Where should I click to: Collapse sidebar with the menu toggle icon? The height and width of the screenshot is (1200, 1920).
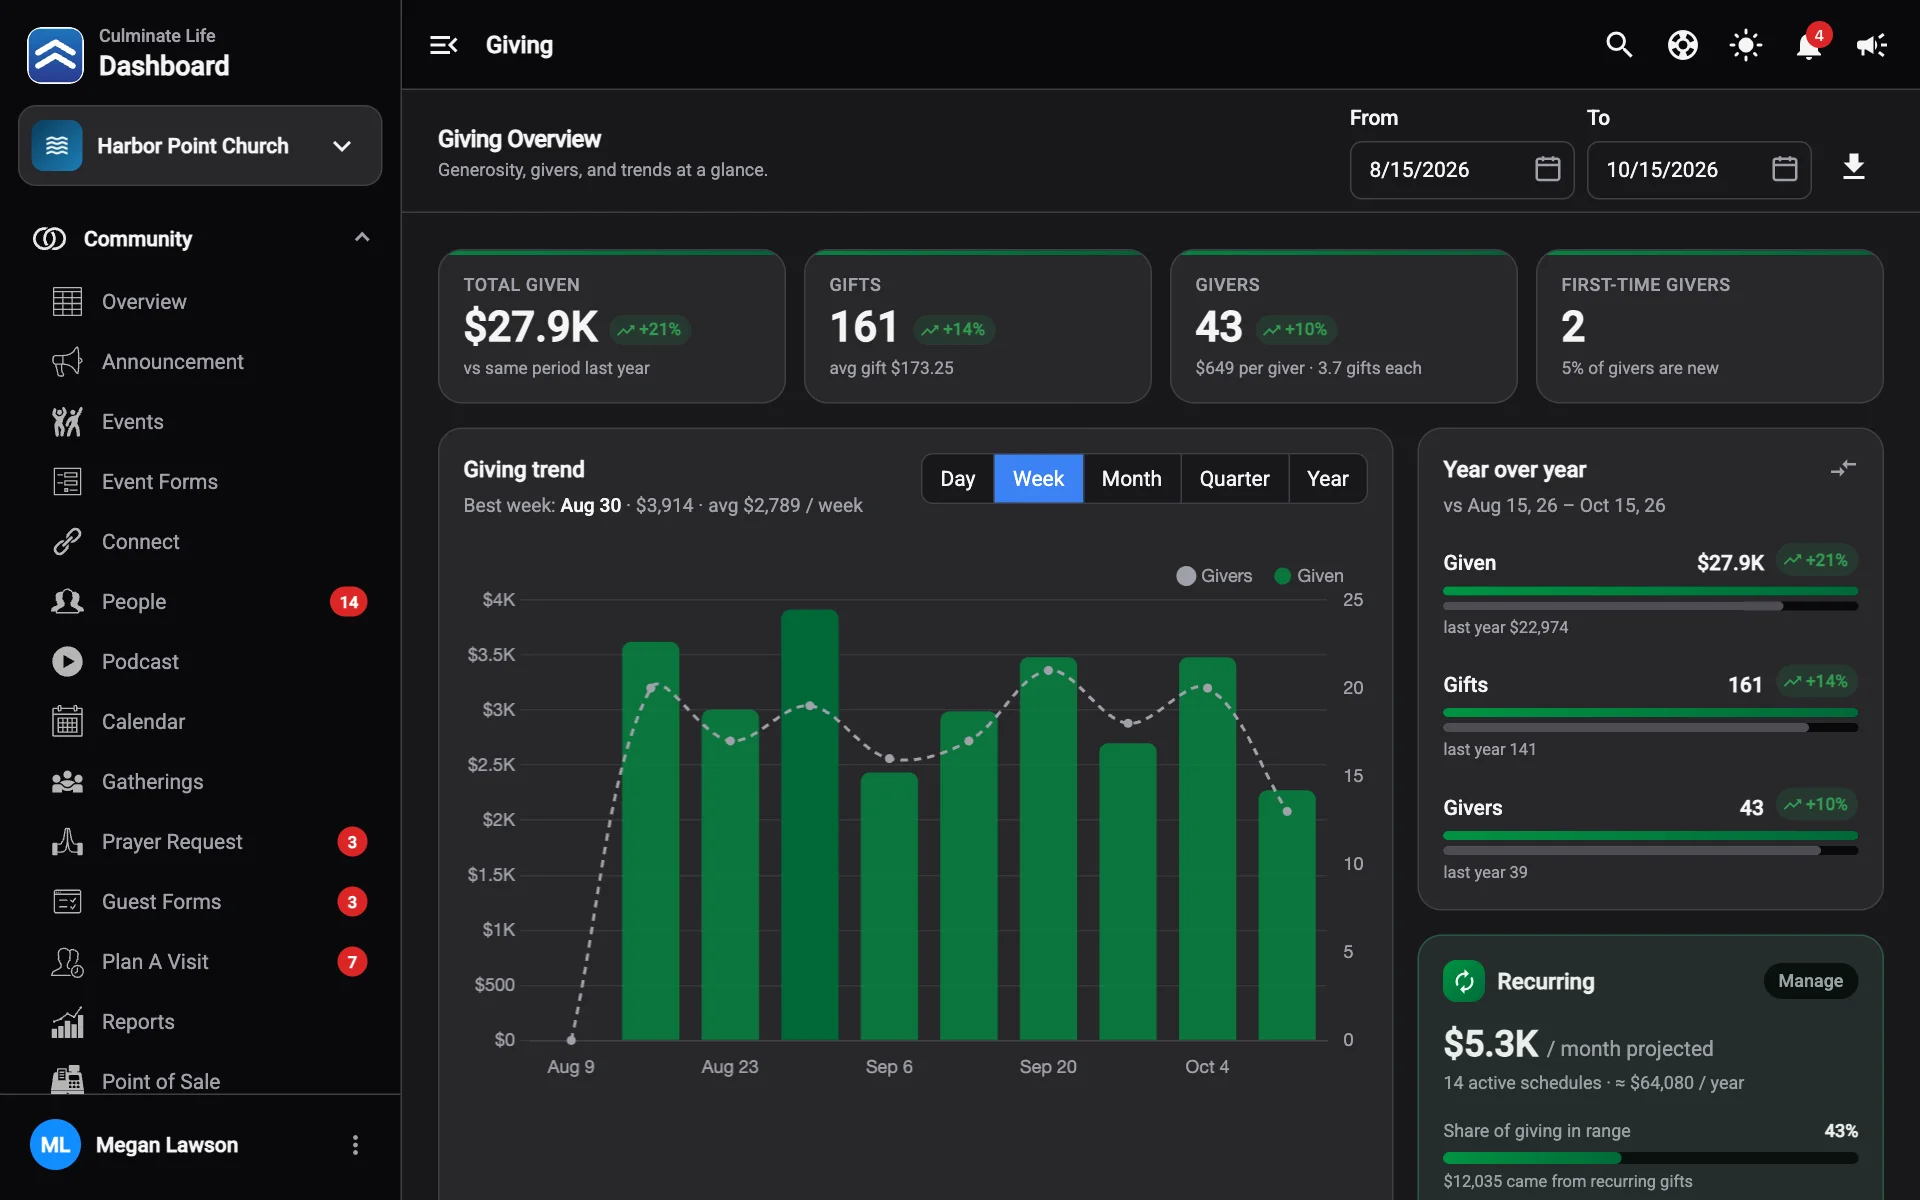(443, 45)
